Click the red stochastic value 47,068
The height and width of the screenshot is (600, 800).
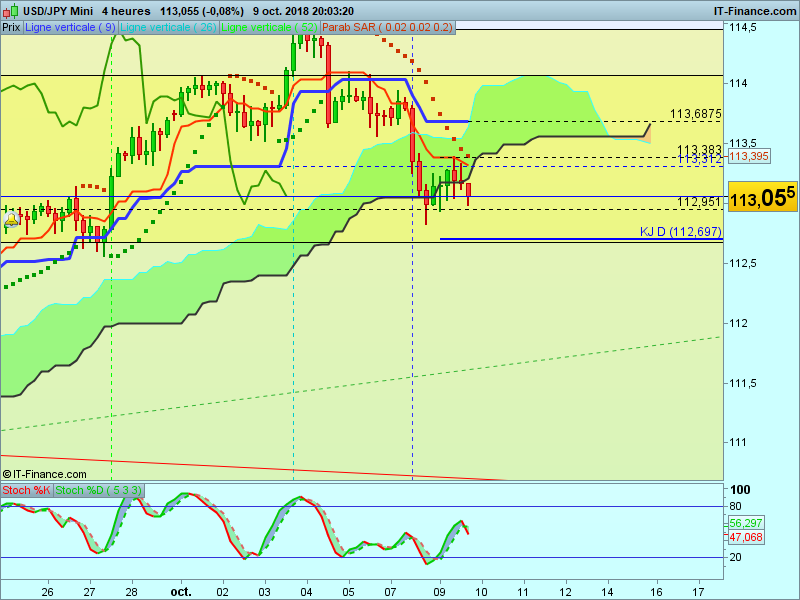(x=745, y=537)
